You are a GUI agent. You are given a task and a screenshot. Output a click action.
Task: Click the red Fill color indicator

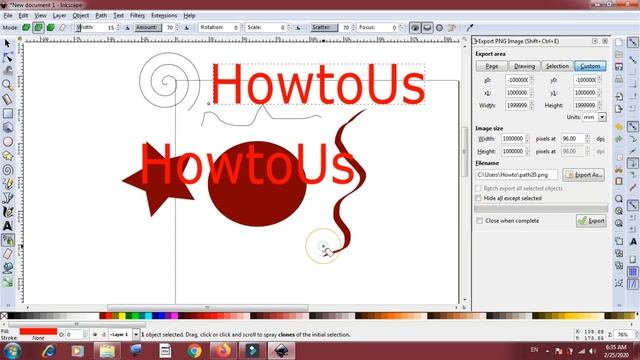pos(38,331)
